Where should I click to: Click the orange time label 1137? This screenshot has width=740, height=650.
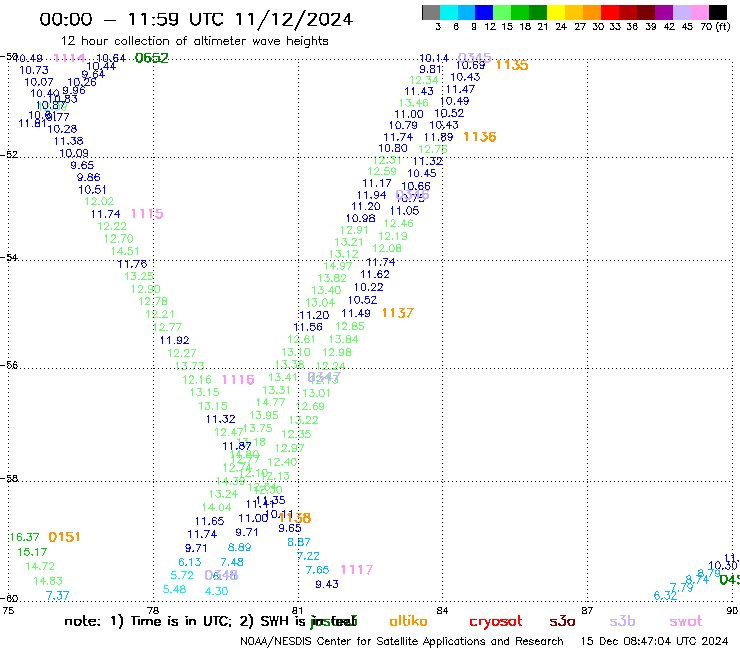coord(397,313)
